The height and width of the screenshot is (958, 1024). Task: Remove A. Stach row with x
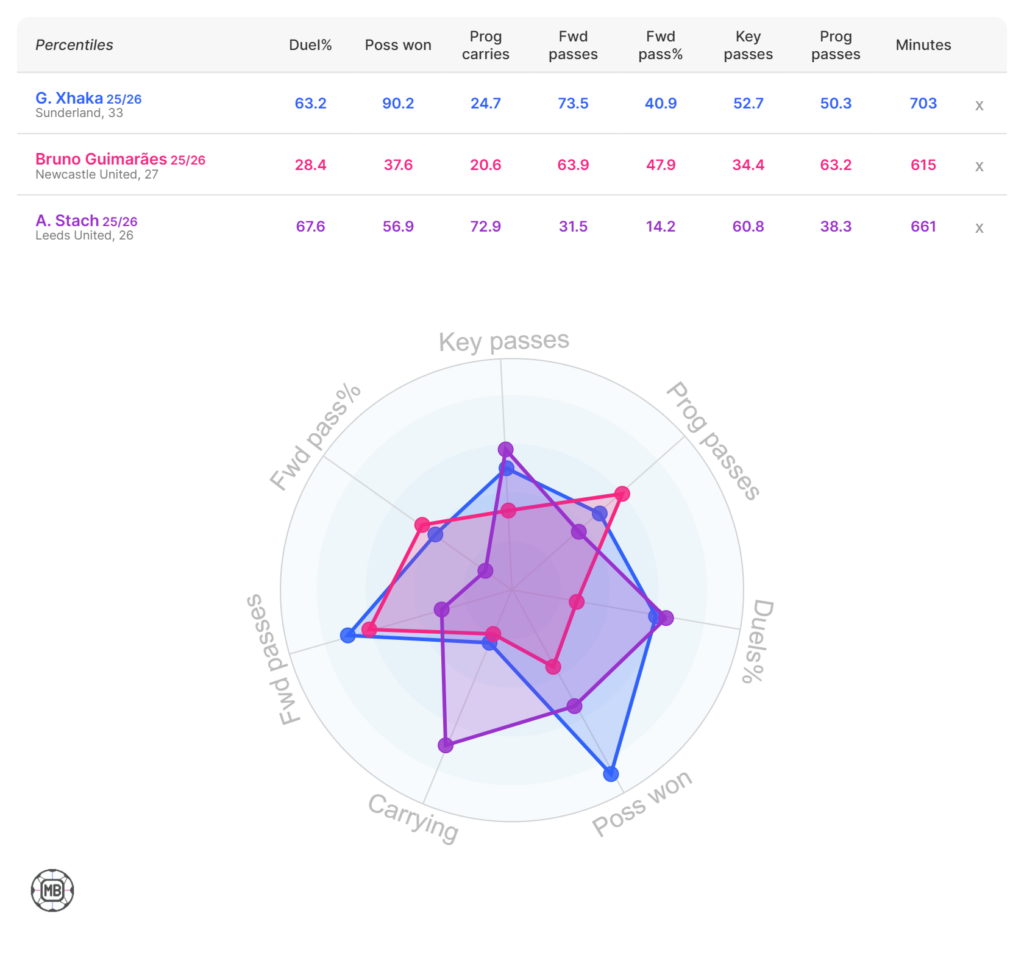979,227
